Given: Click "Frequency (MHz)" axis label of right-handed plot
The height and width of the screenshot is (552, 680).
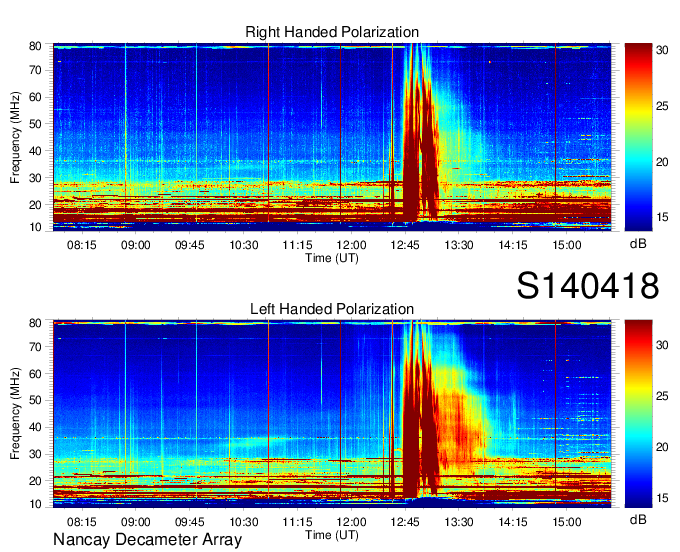Looking at the screenshot, I should click(x=15, y=137).
